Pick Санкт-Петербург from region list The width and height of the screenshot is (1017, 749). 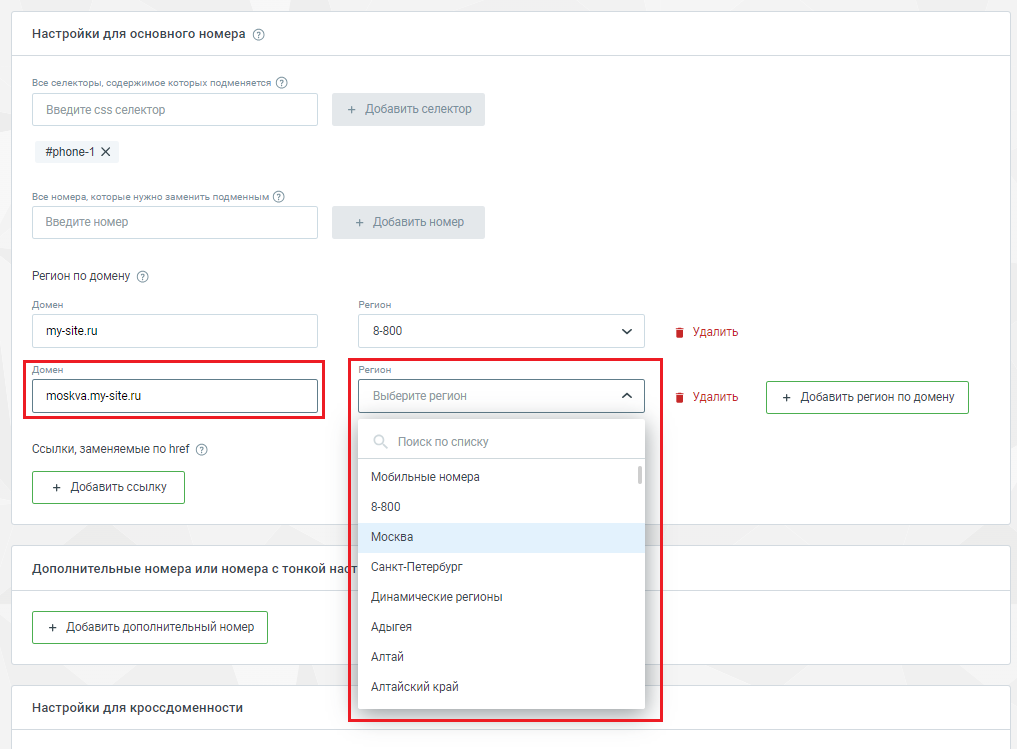(501, 567)
